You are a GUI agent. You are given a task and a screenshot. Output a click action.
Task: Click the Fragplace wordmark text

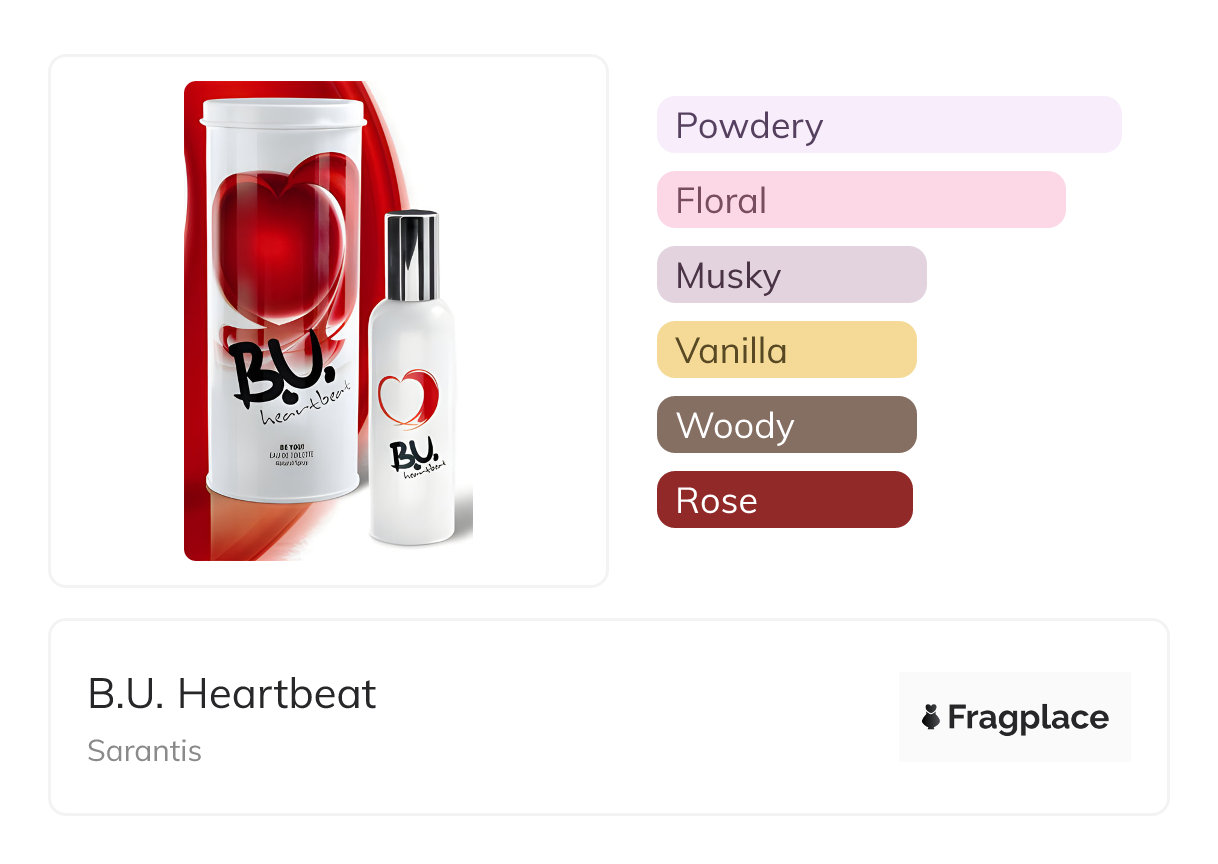point(1028,717)
